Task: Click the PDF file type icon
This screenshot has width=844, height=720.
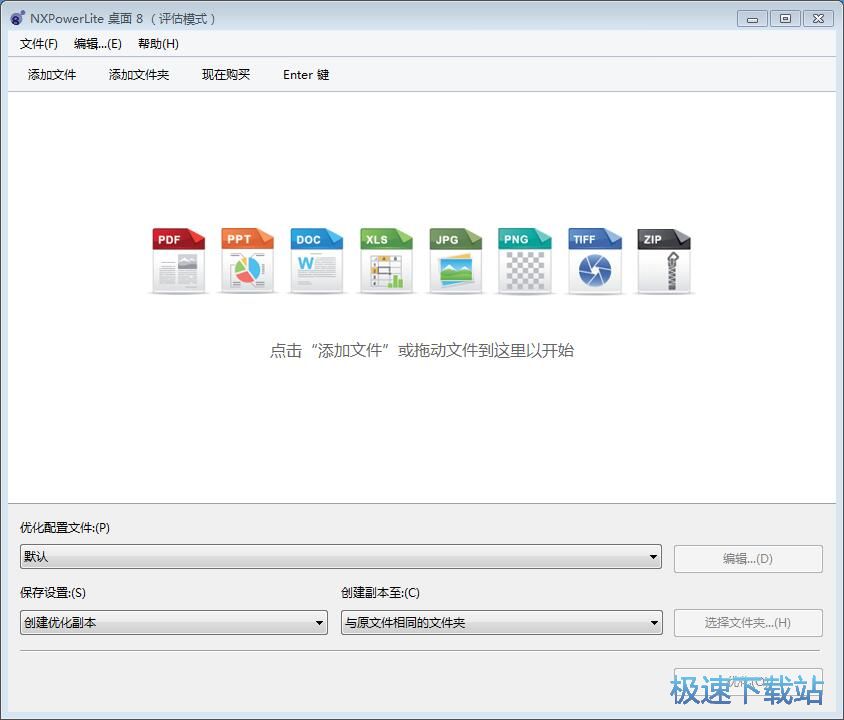Action: point(178,260)
